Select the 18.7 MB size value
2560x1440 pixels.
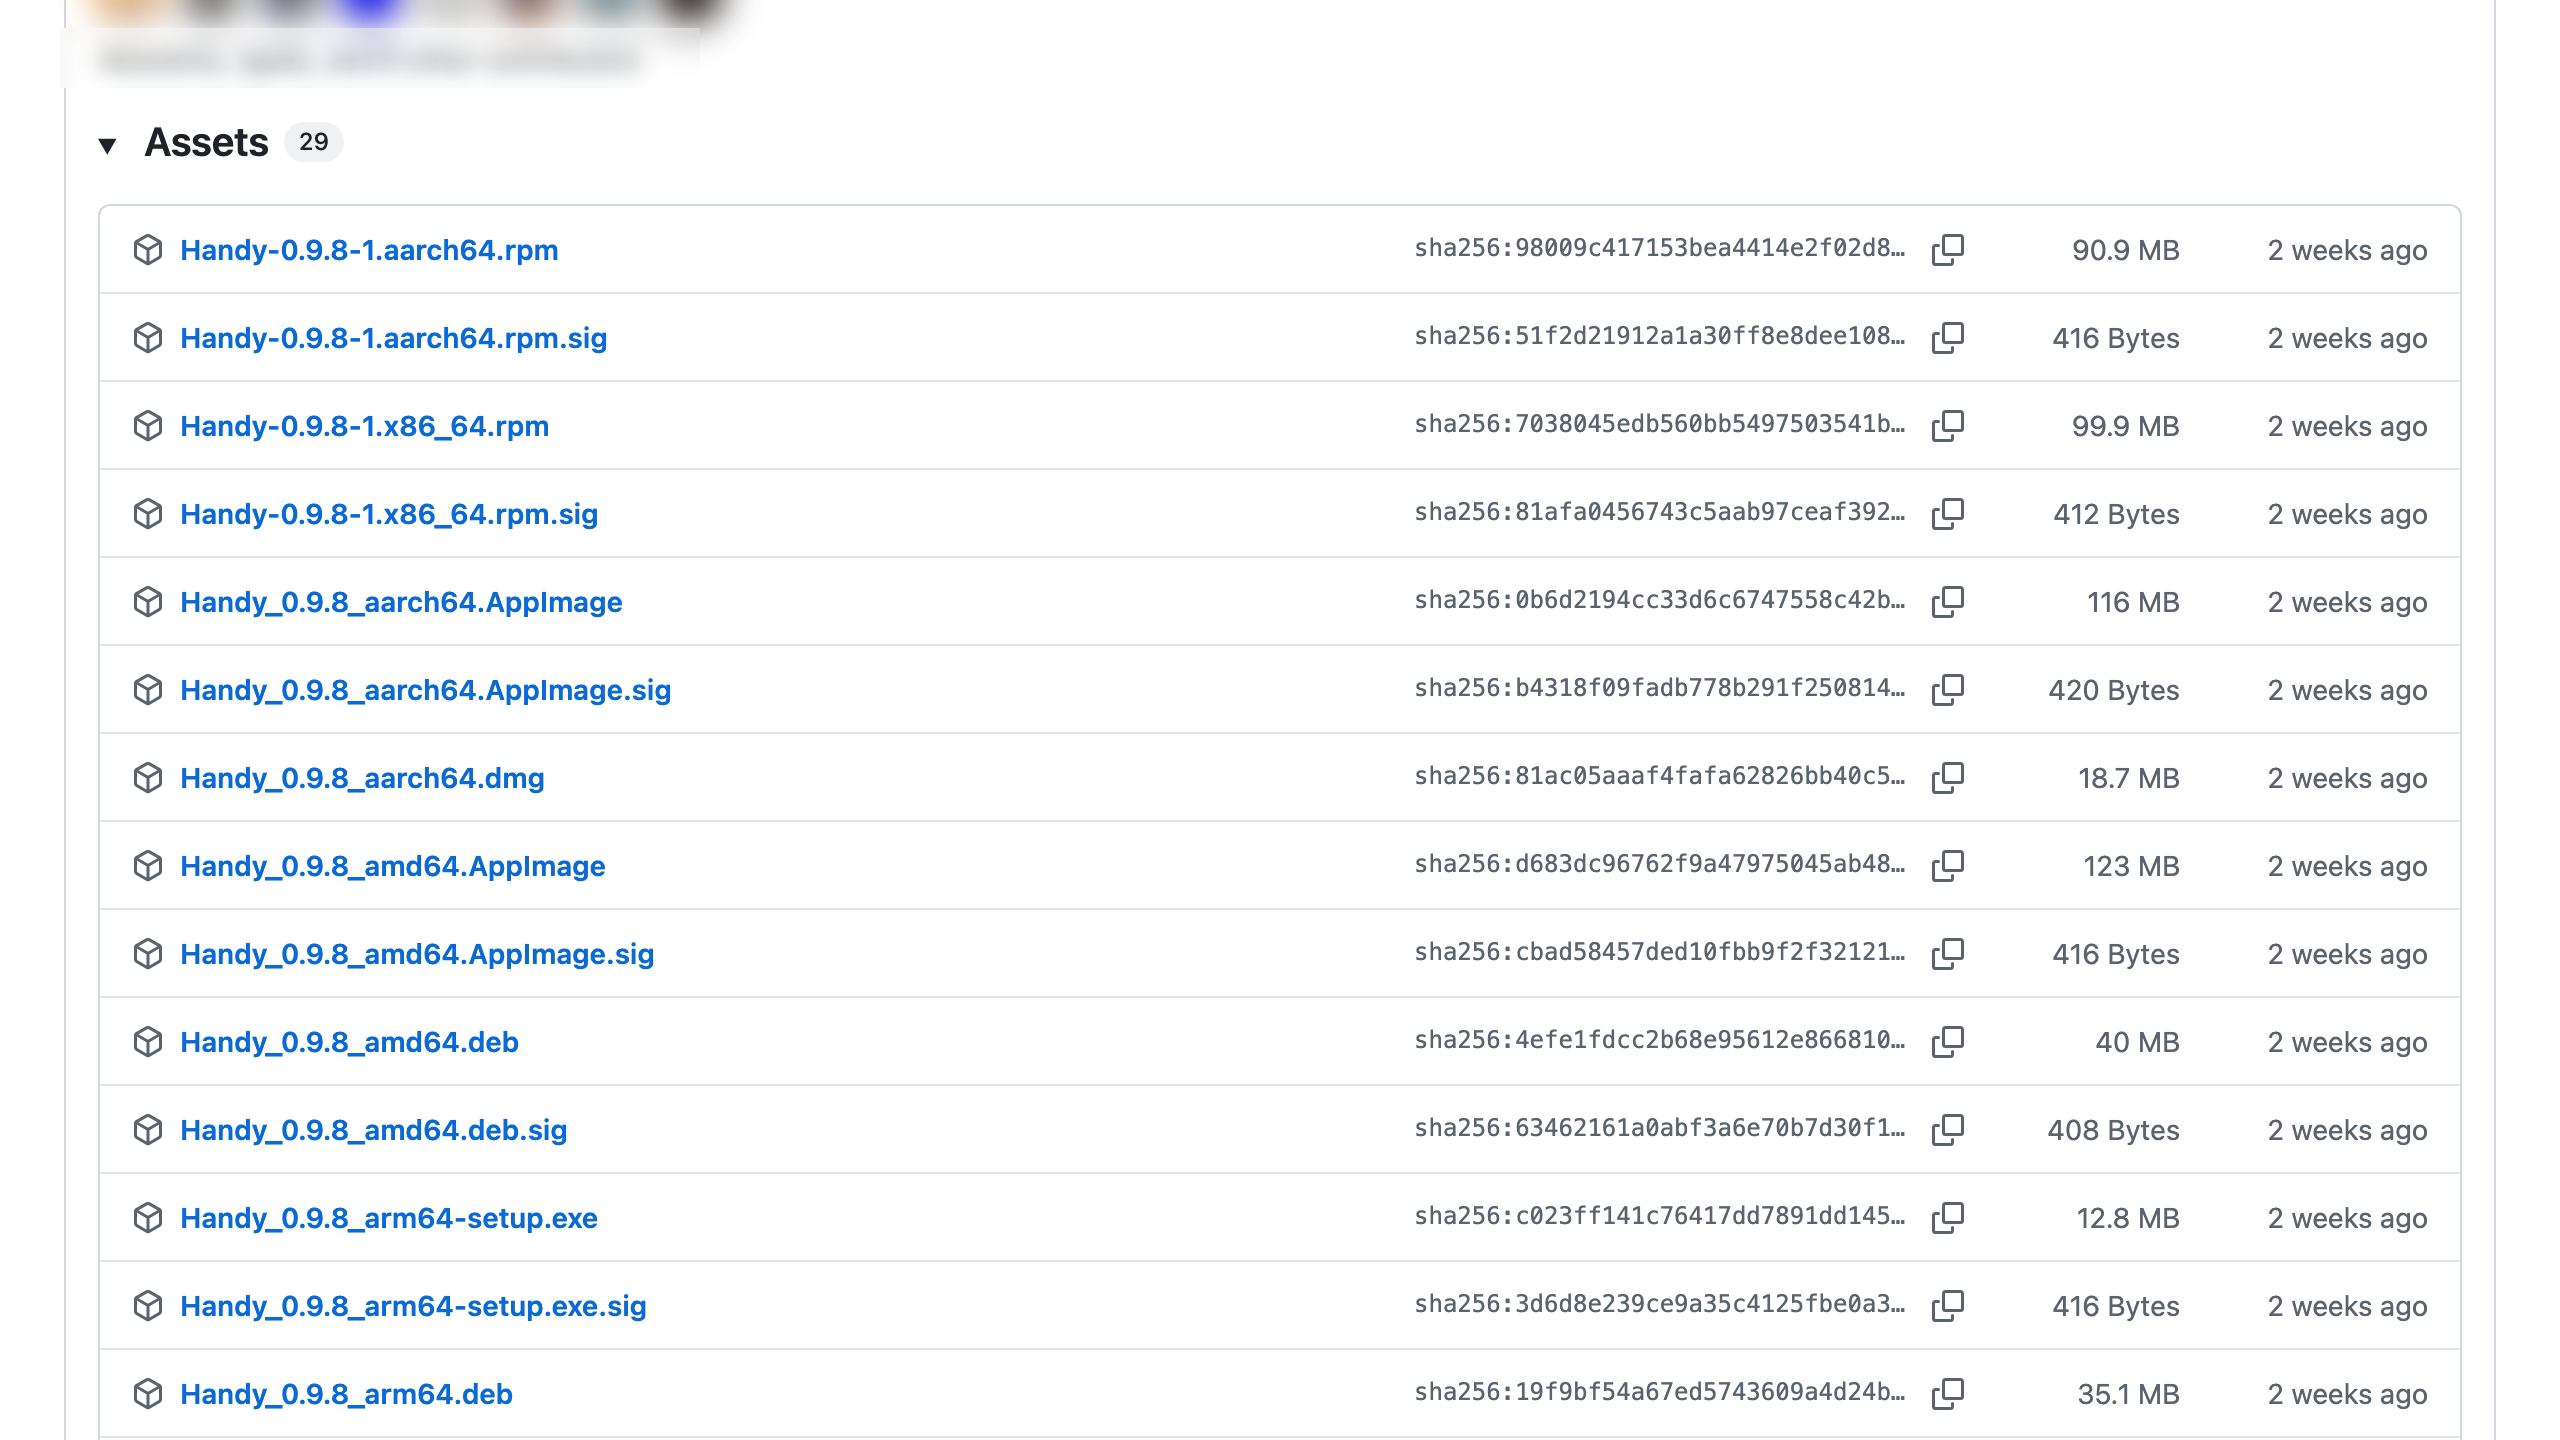pyautogui.click(x=2128, y=778)
